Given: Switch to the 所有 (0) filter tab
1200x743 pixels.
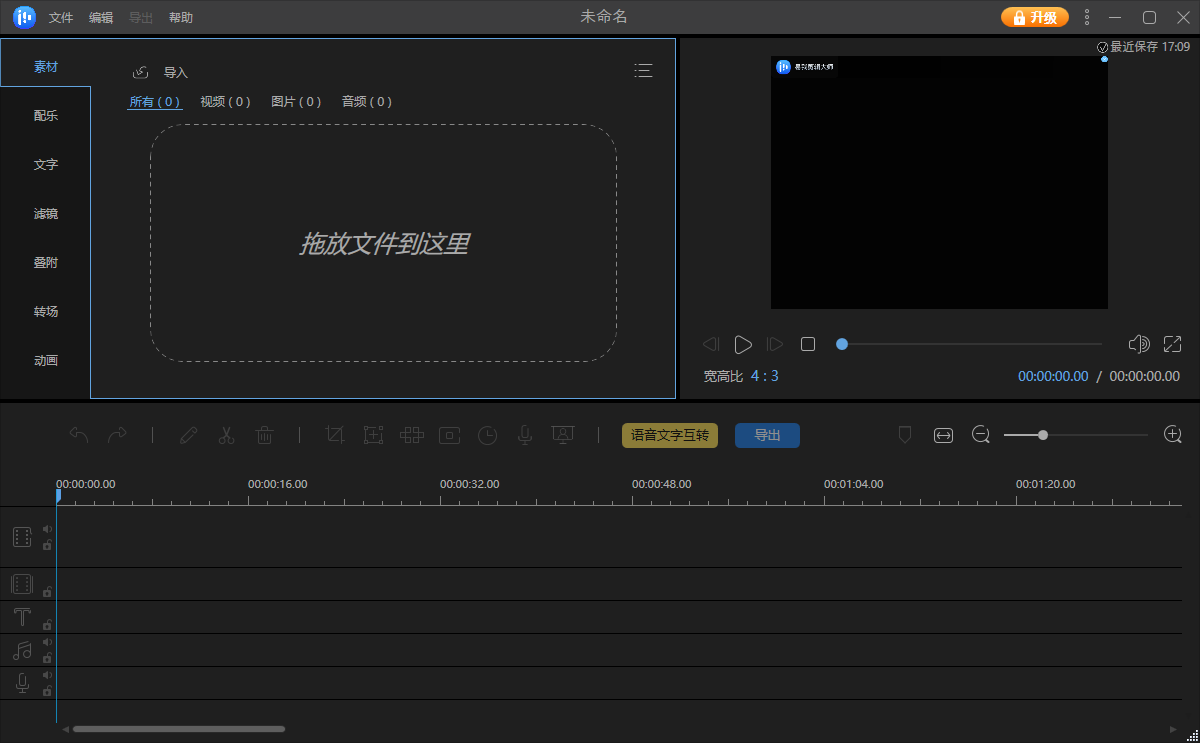Looking at the screenshot, I should pos(155,101).
